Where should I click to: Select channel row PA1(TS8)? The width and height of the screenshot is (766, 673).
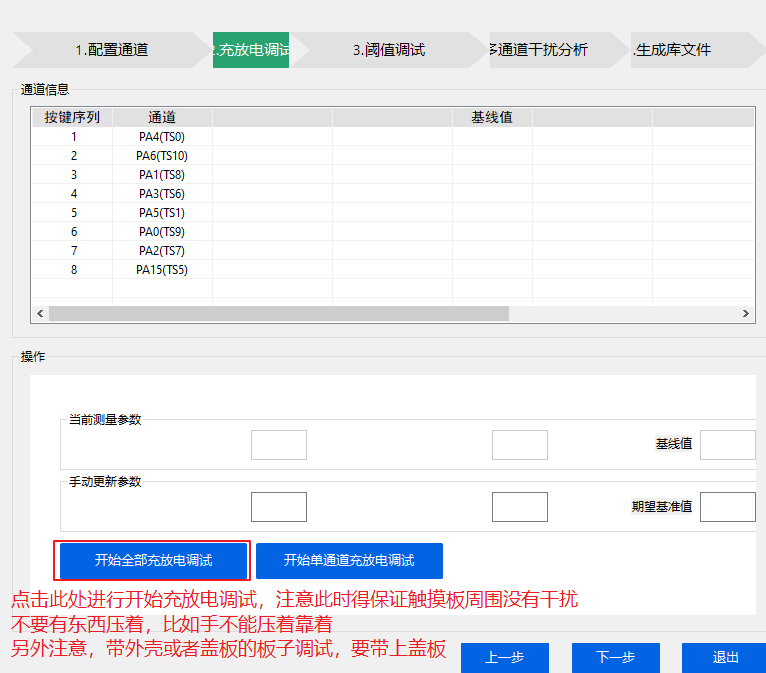coord(393,175)
